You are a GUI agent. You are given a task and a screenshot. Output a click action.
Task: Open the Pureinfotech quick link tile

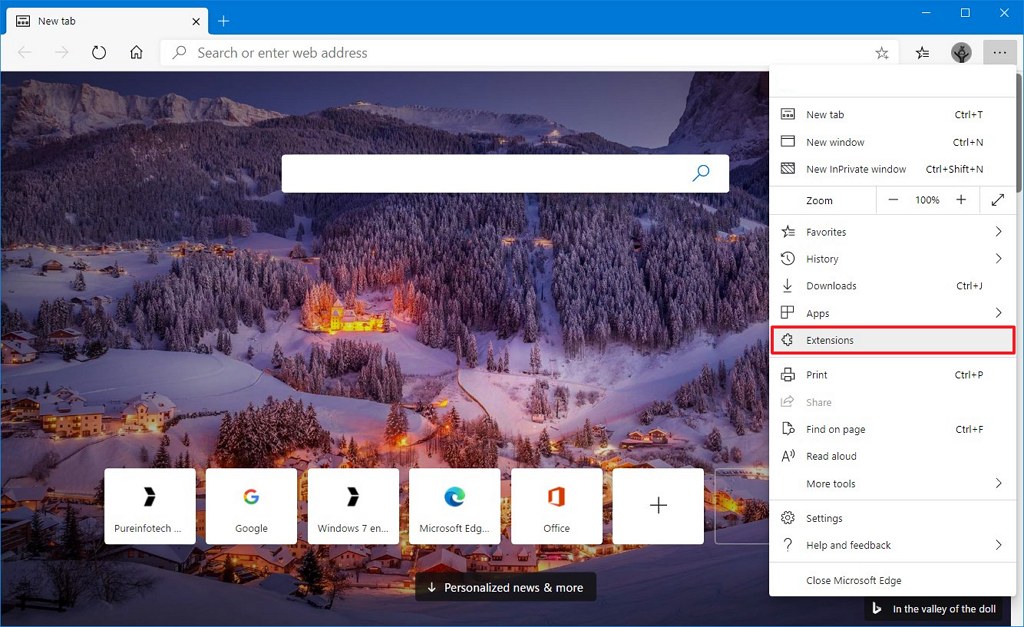pyautogui.click(x=150, y=506)
